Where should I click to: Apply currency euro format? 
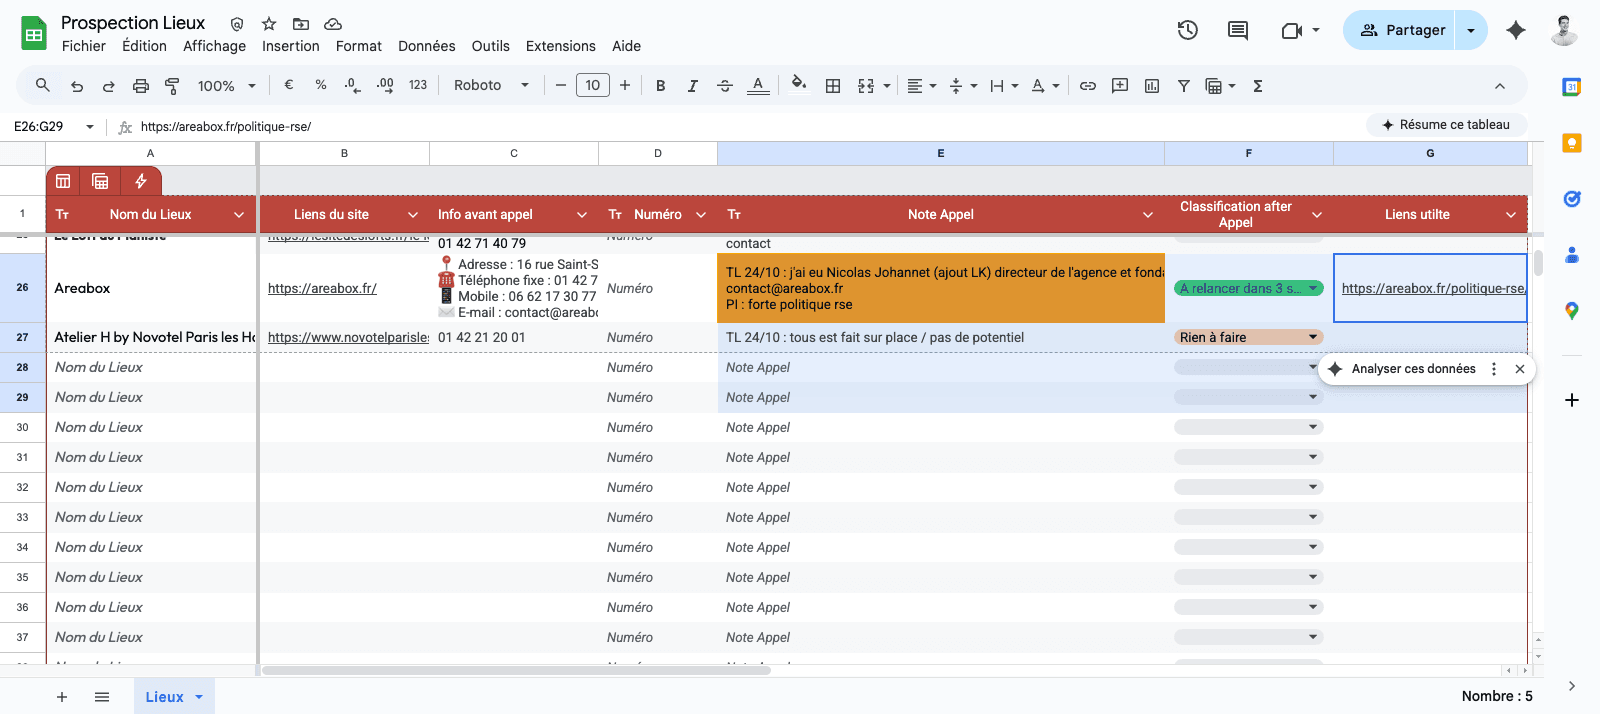click(289, 86)
